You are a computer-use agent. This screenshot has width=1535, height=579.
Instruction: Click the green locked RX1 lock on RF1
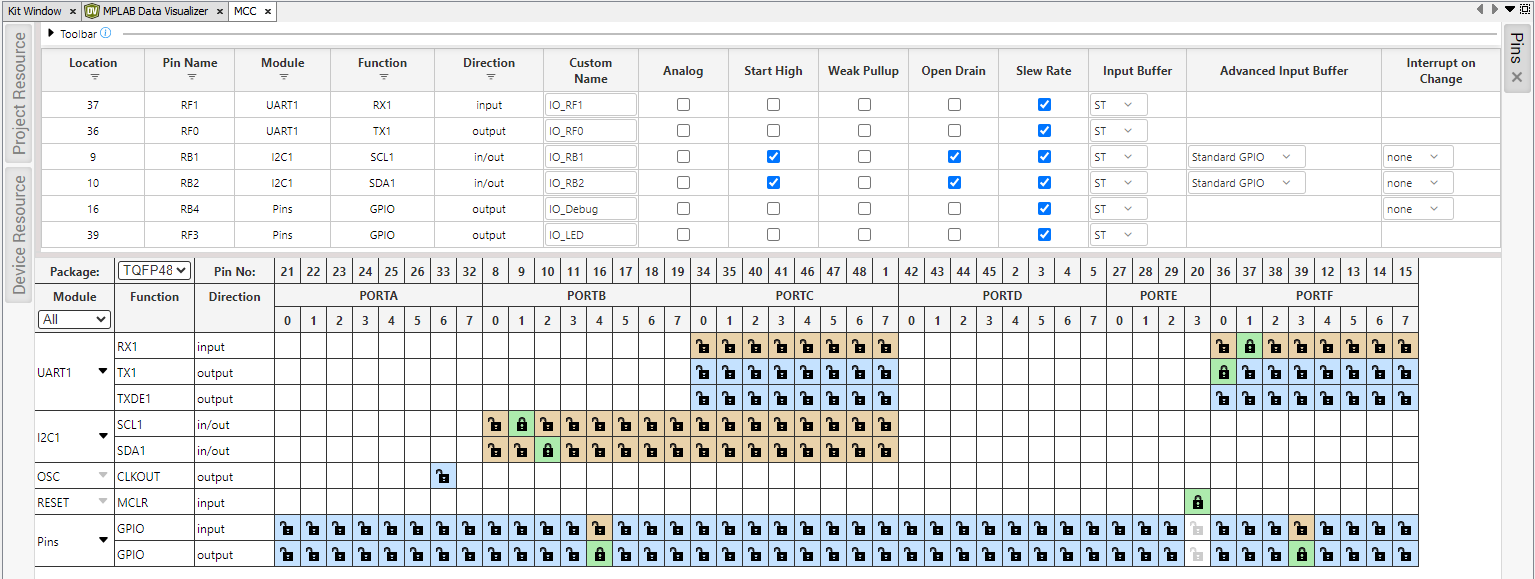tap(1249, 347)
